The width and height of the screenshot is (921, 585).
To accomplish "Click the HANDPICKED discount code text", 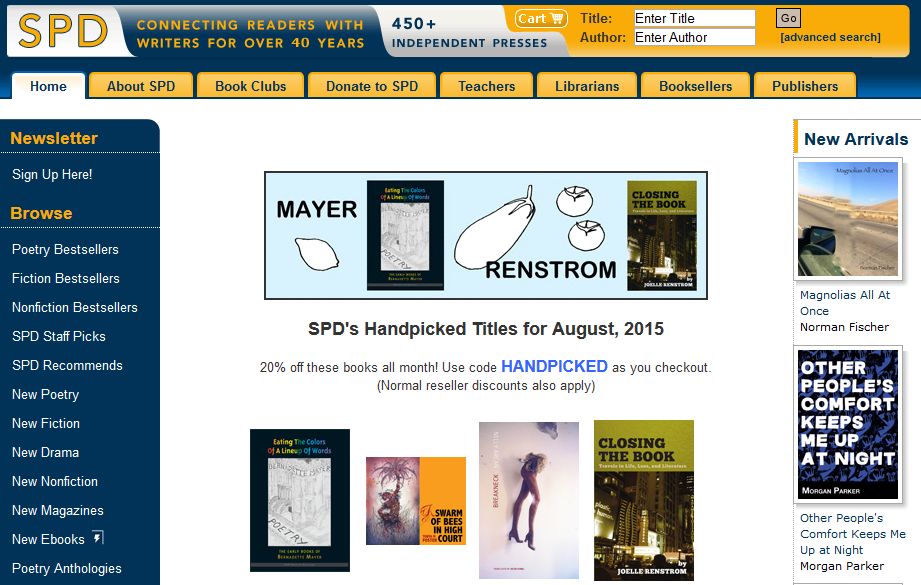I will (x=554, y=367).
